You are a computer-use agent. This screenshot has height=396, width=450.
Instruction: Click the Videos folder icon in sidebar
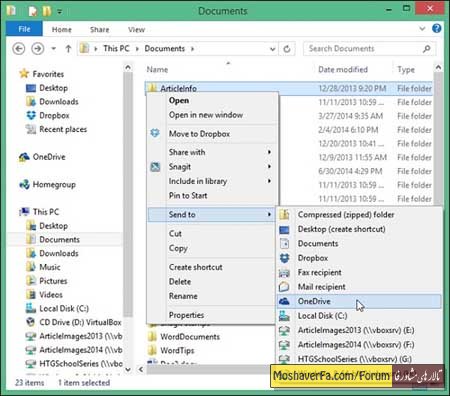(31, 294)
